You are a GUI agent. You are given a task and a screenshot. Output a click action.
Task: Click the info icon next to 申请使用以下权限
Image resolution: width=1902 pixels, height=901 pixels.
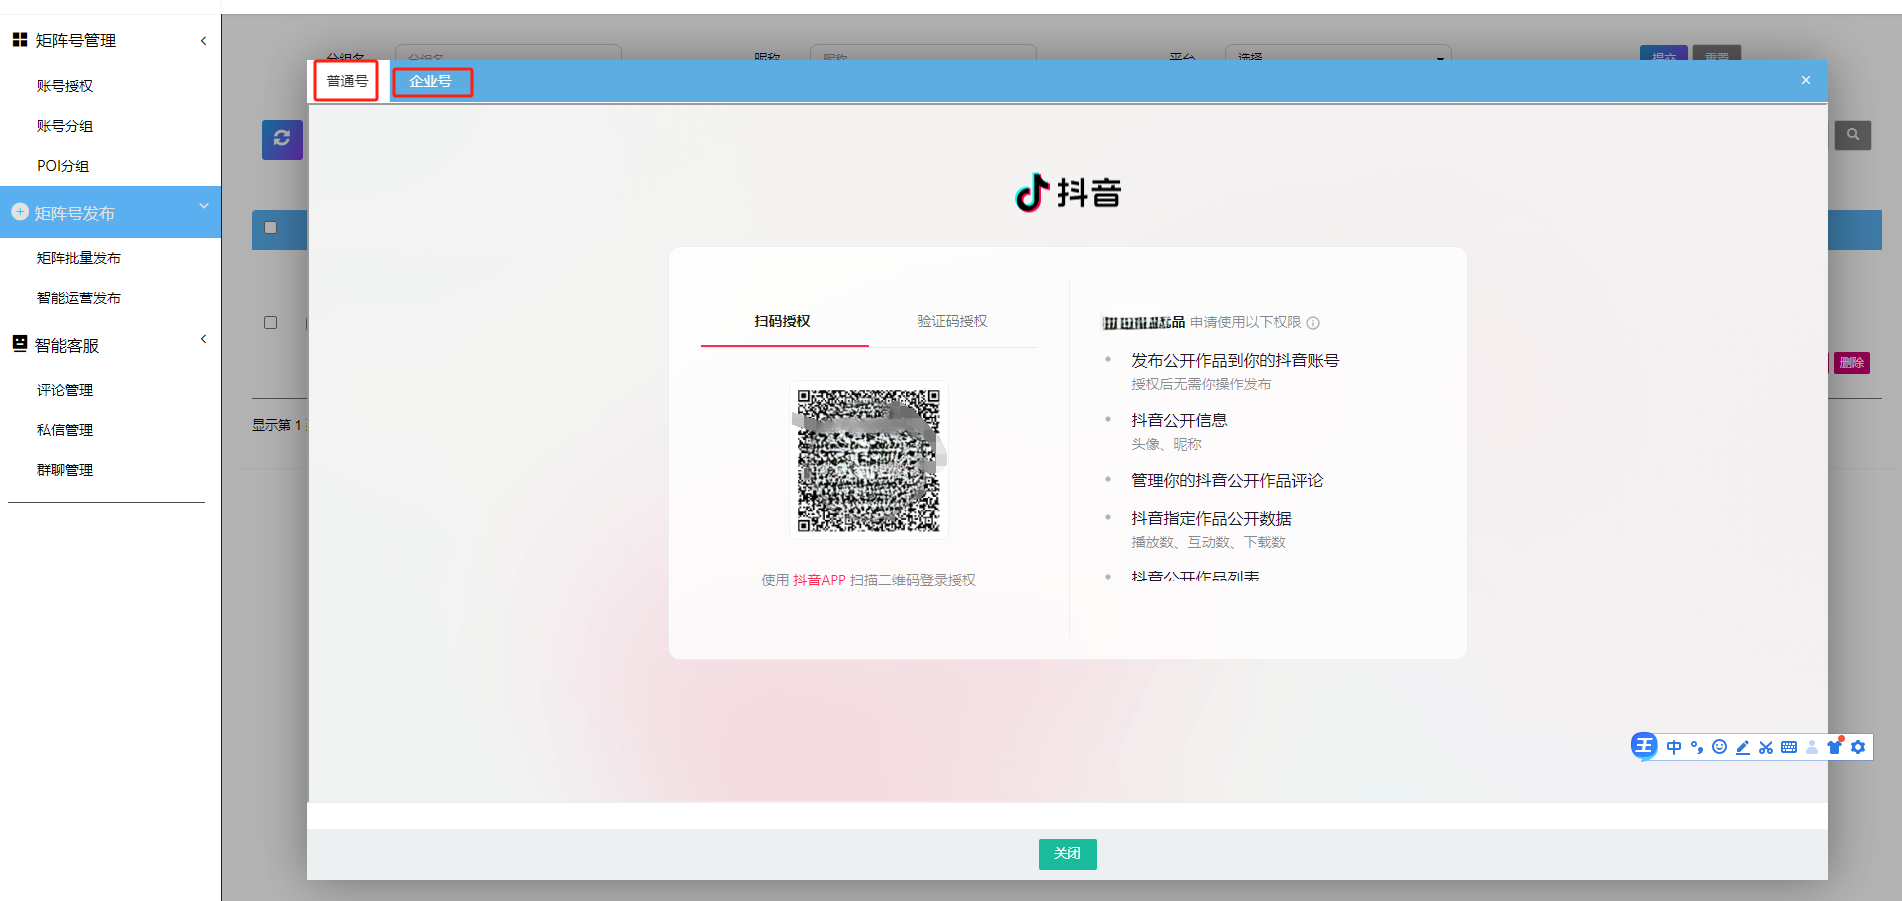pyautogui.click(x=1313, y=323)
